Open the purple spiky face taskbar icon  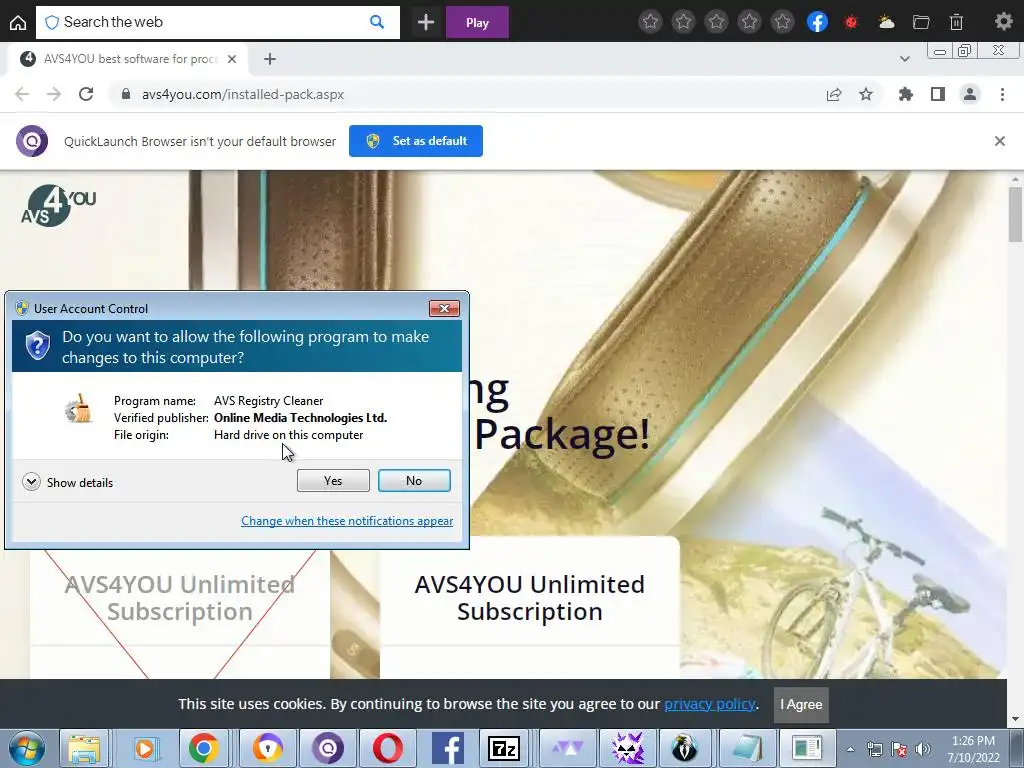point(628,748)
